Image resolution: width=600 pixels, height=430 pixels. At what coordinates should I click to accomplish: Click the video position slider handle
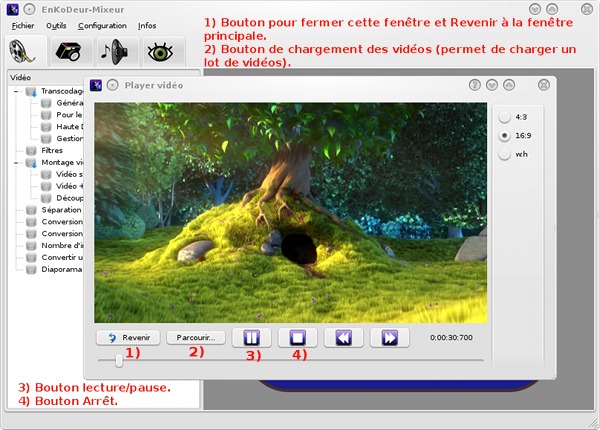(x=119, y=360)
